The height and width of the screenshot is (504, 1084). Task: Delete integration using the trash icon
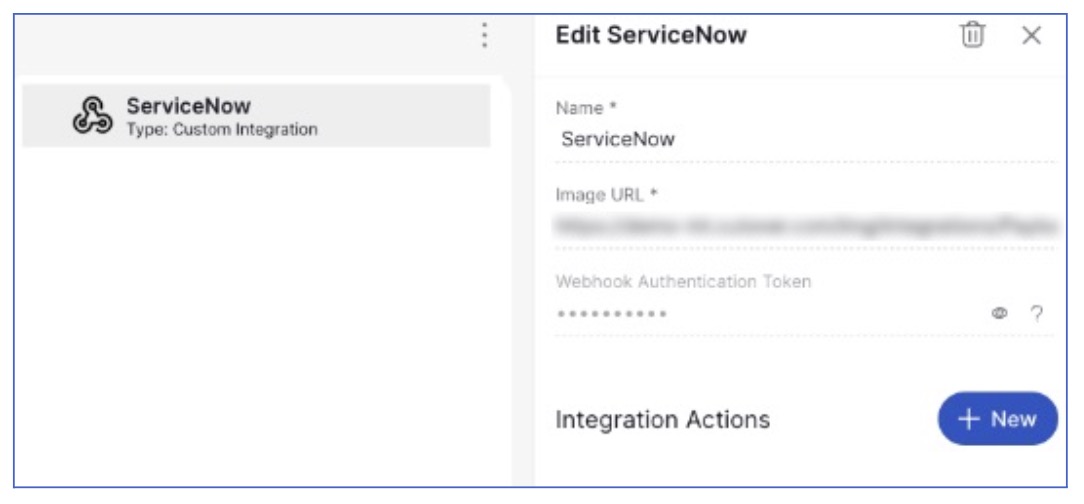coord(973,35)
